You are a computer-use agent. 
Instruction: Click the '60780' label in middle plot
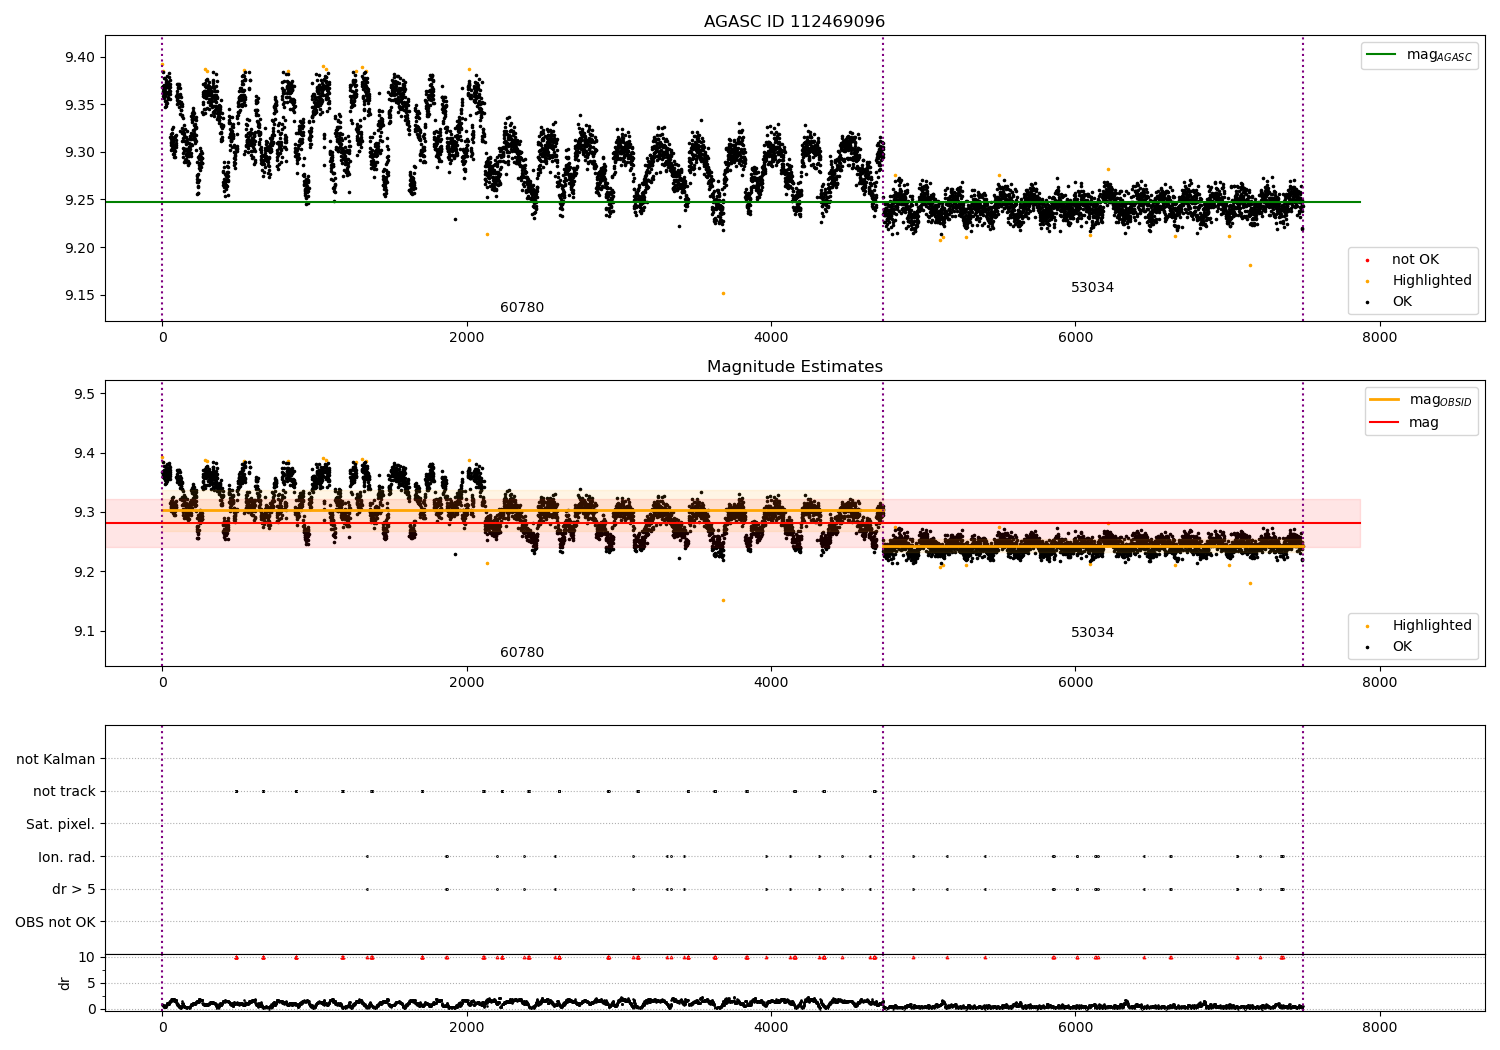(x=522, y=653)
